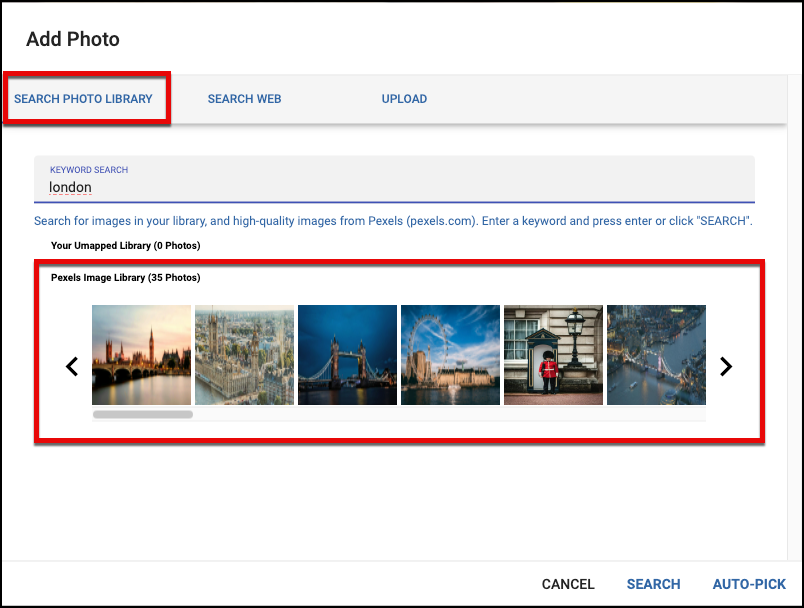The image size is (804, 608).
Task: Click the Auto-Pick button
Action: (x=749, y=584)
